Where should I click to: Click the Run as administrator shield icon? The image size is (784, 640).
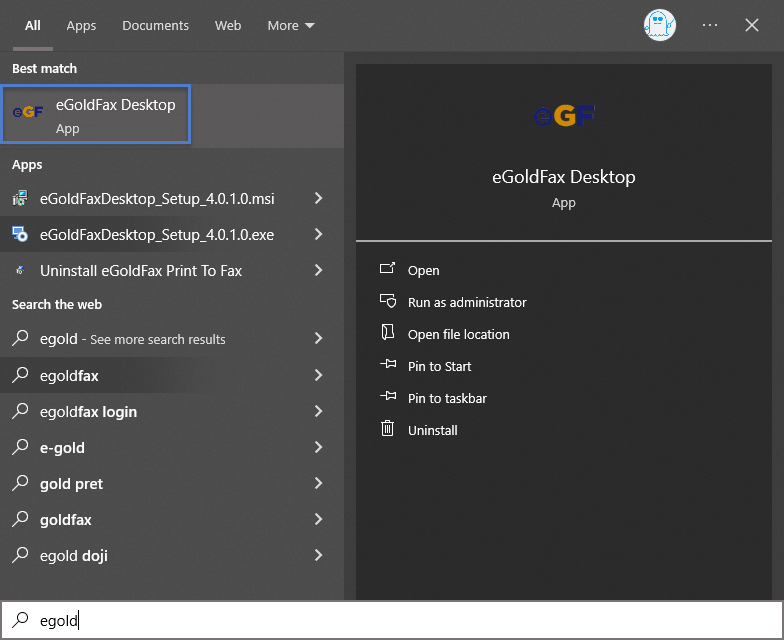coord(388,301)
